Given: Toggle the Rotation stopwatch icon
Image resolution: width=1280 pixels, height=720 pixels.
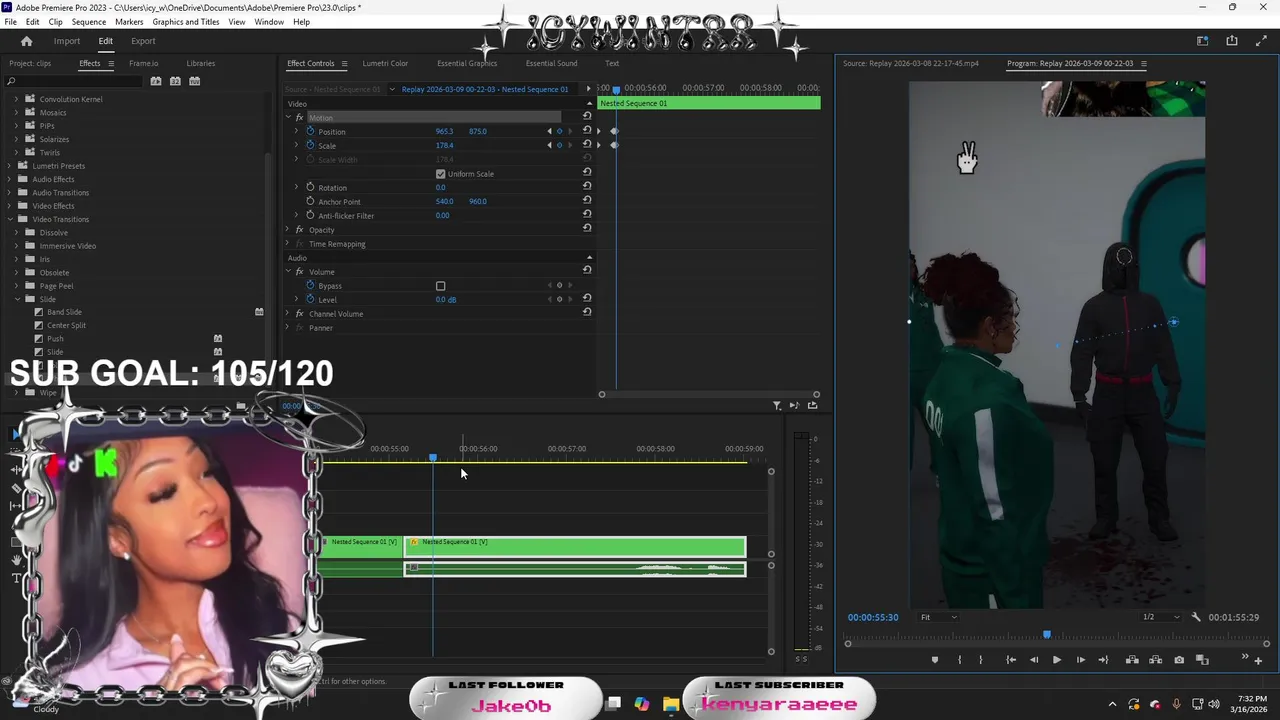Looking at the screenshot, I should tap(310, 187).
